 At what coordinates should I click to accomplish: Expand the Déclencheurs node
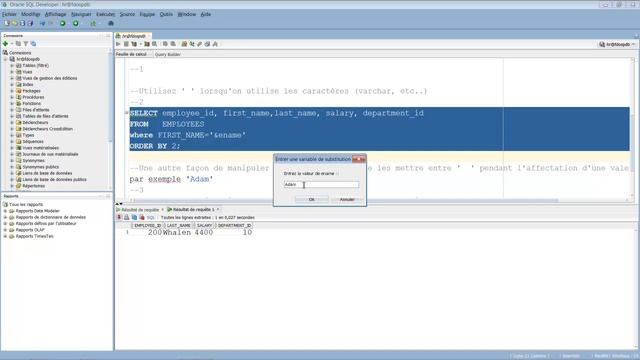(12, 122)
